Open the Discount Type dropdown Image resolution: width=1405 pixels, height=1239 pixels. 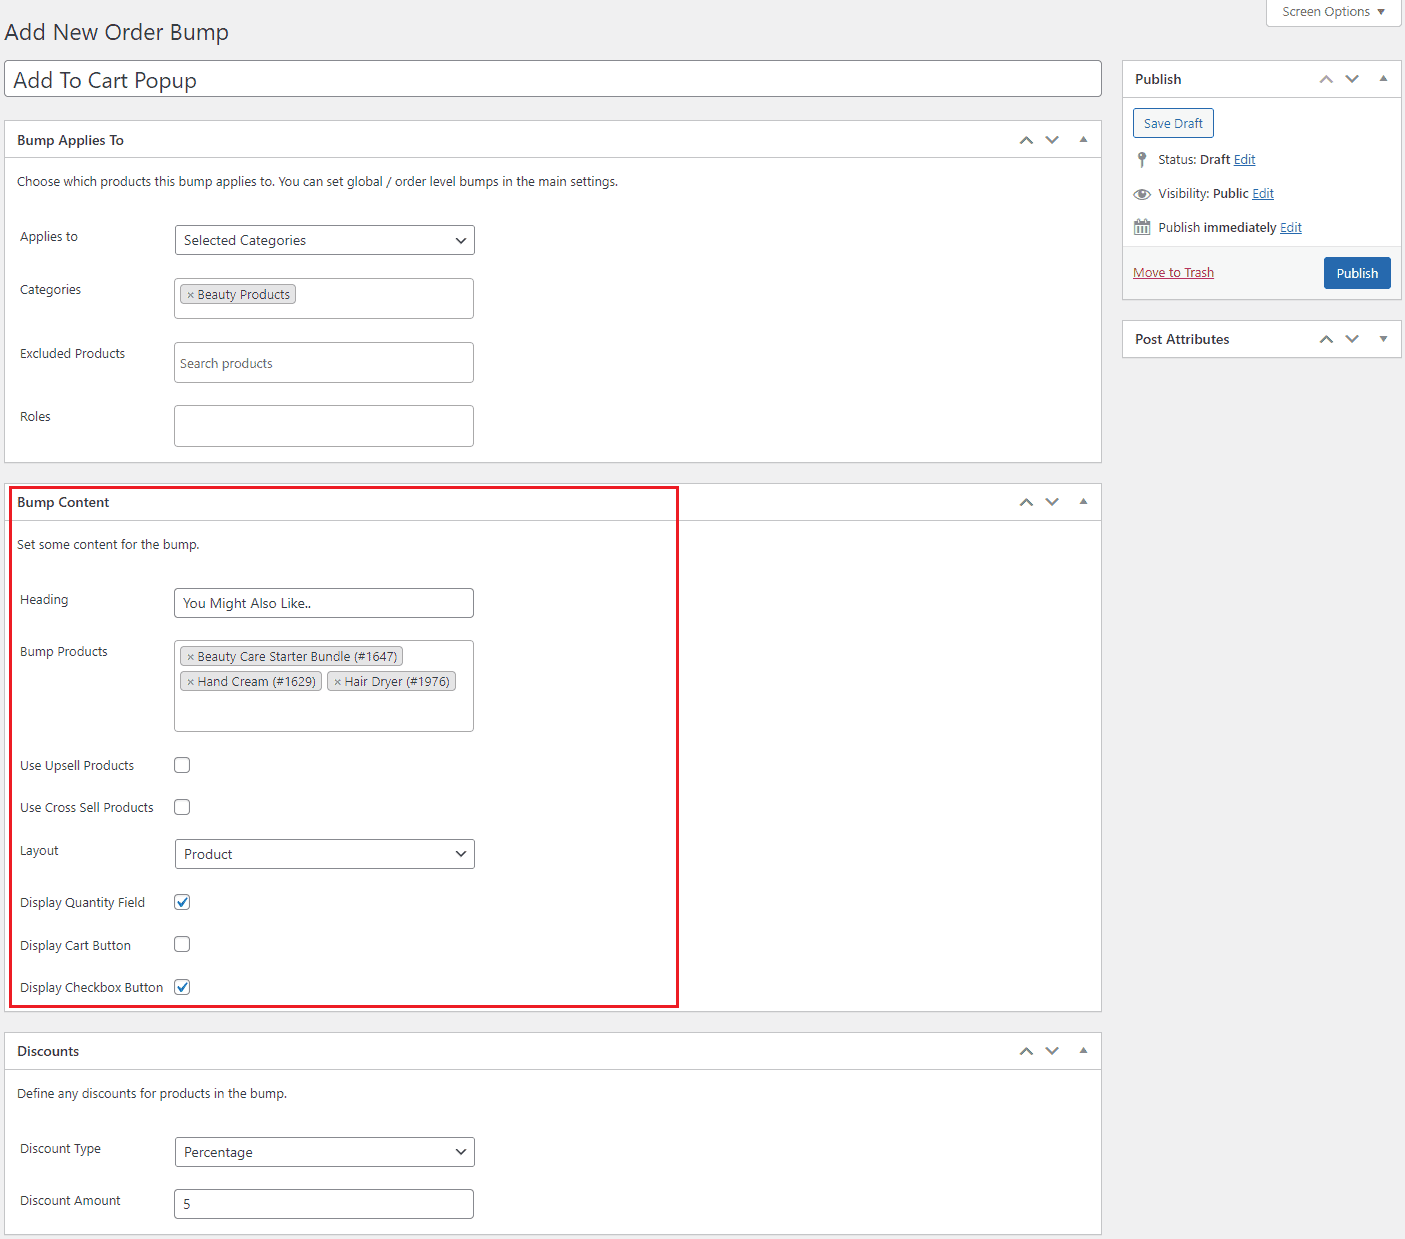[x=323, y=1152]
